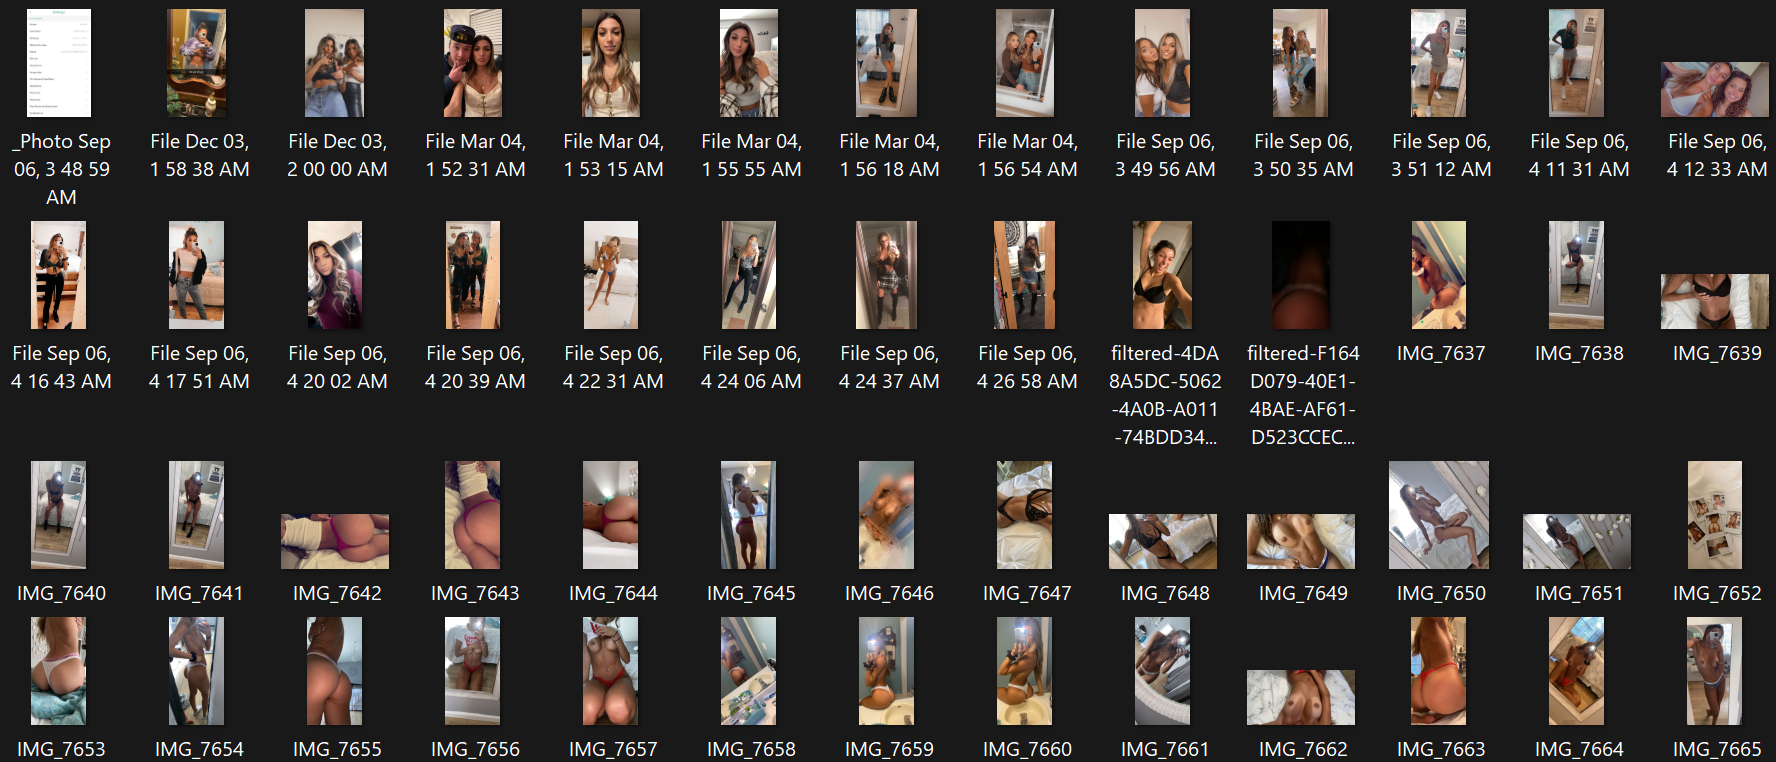This screenshot has height=762, width=1776.
Task: Select file IMG_7652
Action: click(x=1715, y=515)
